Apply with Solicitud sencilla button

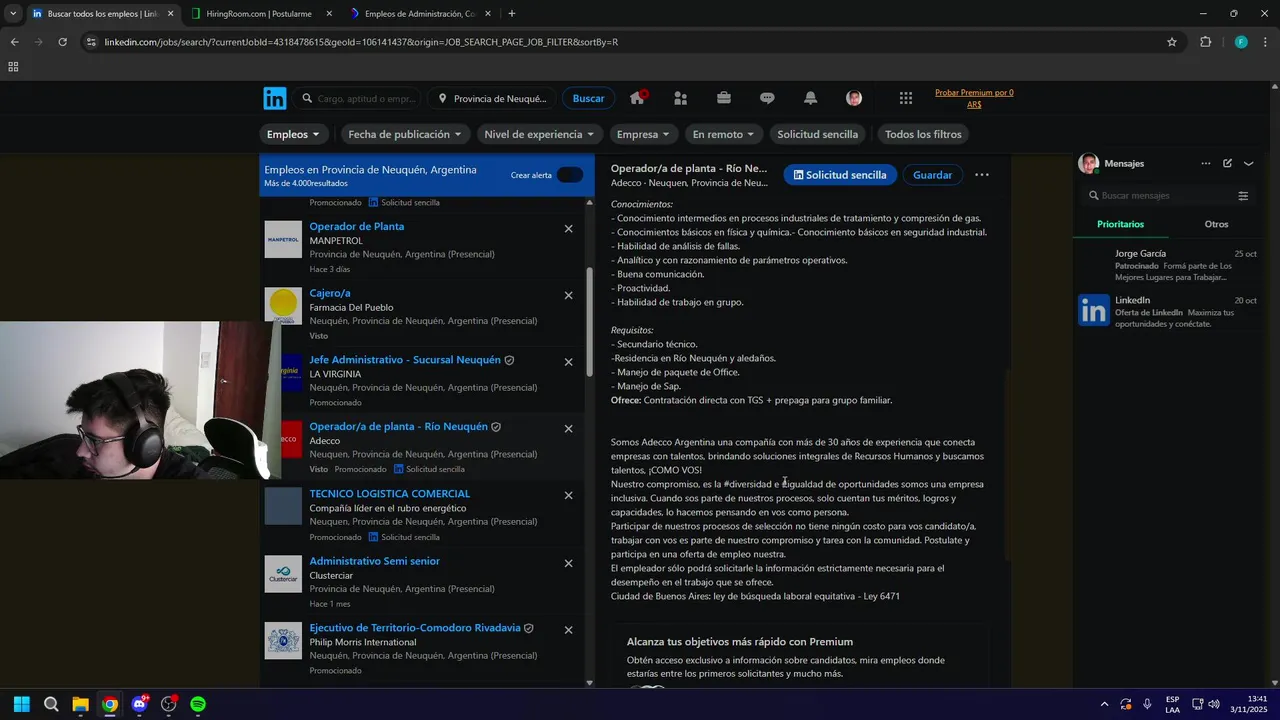(840, 175)
